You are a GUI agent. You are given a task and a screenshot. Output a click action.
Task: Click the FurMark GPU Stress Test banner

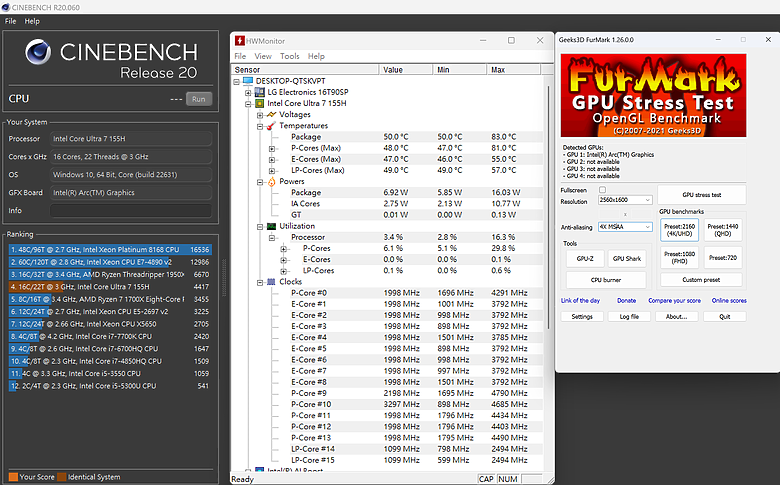(x=653, y=95)
